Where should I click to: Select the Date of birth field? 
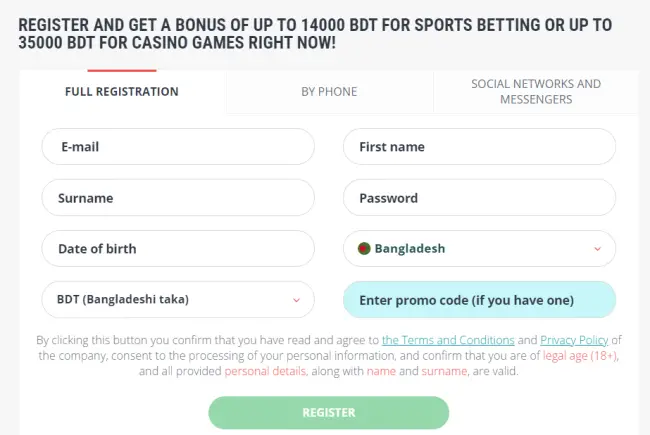pos(178,248)
